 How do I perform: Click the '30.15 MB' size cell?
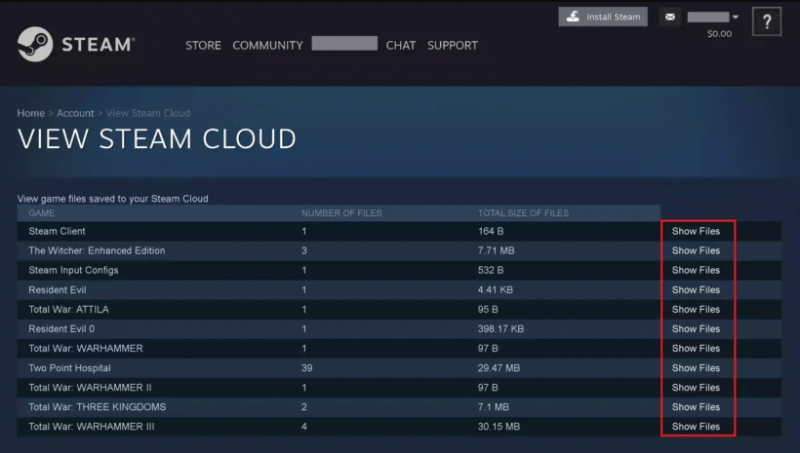498,426
